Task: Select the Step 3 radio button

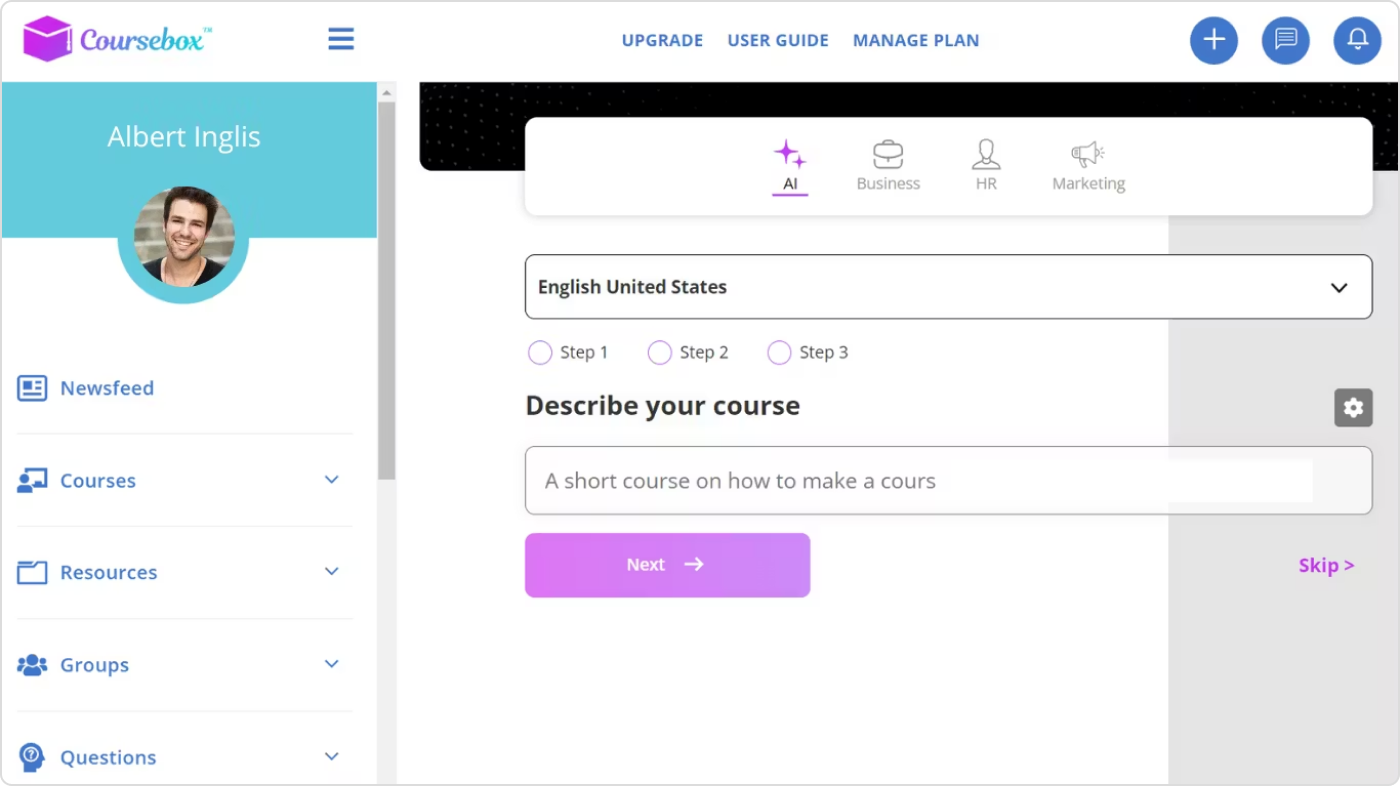Action: [778, 352]
